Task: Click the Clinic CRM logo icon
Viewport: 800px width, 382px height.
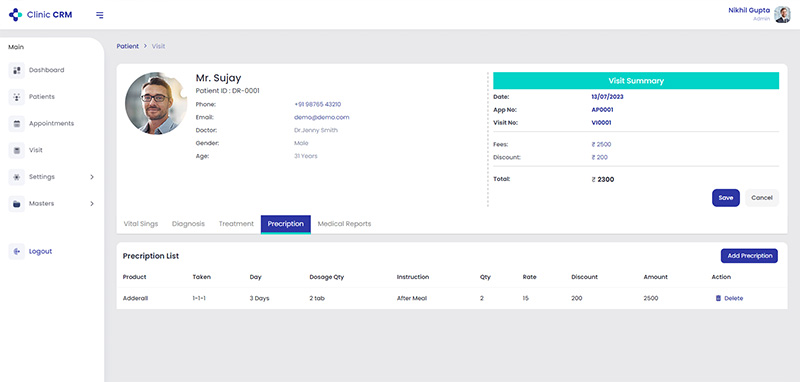Action: point(16,15)
